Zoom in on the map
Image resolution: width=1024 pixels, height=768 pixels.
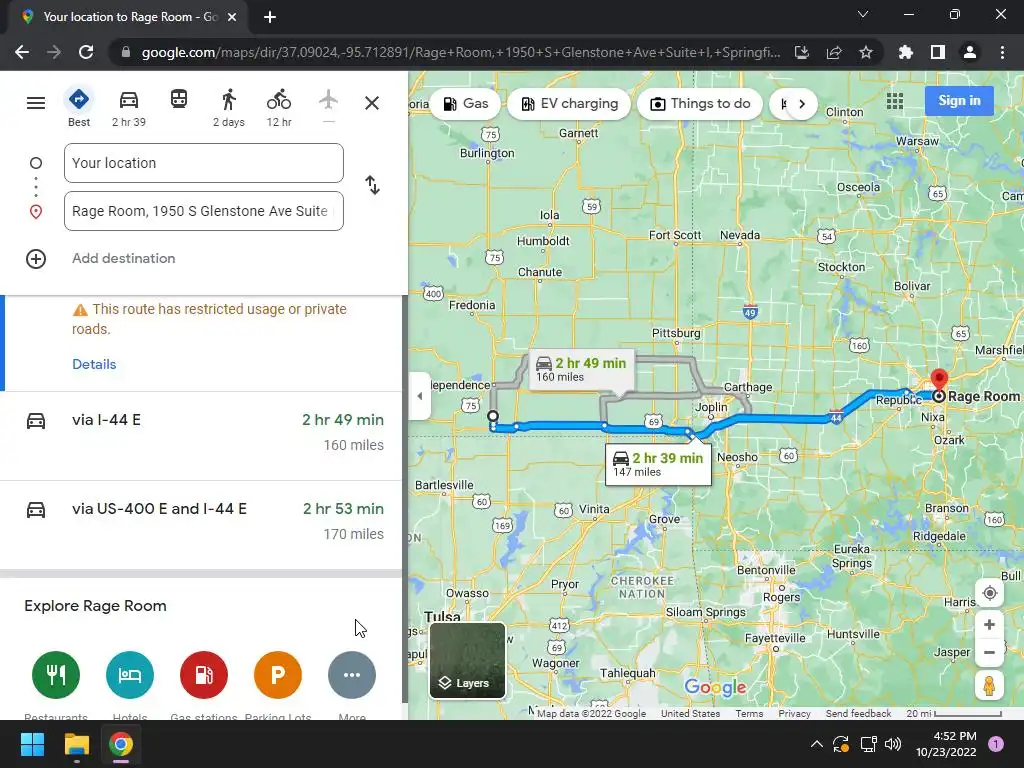[989, 624]
